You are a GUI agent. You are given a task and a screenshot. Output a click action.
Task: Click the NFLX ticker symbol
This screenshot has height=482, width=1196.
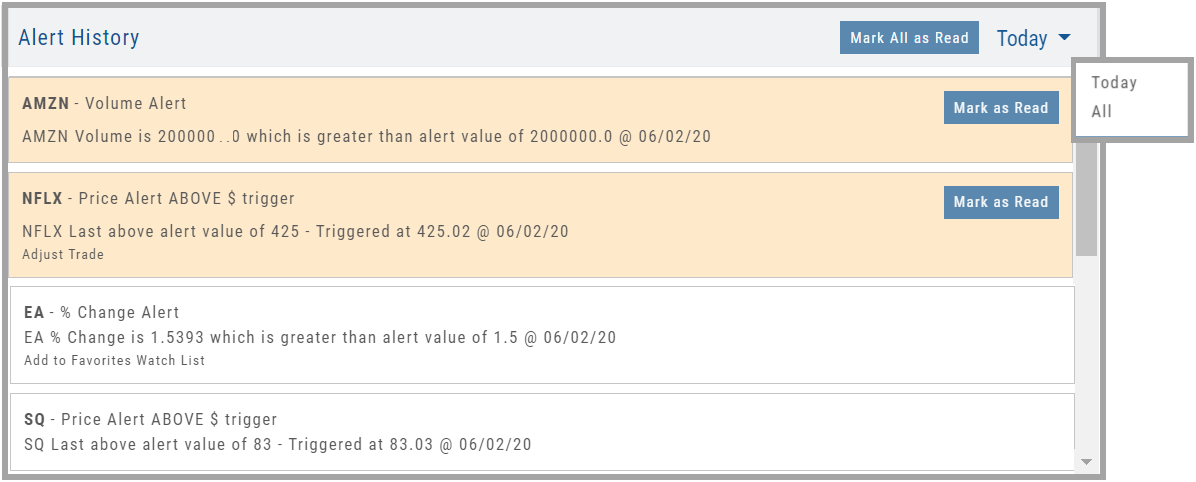pos(42,198)
